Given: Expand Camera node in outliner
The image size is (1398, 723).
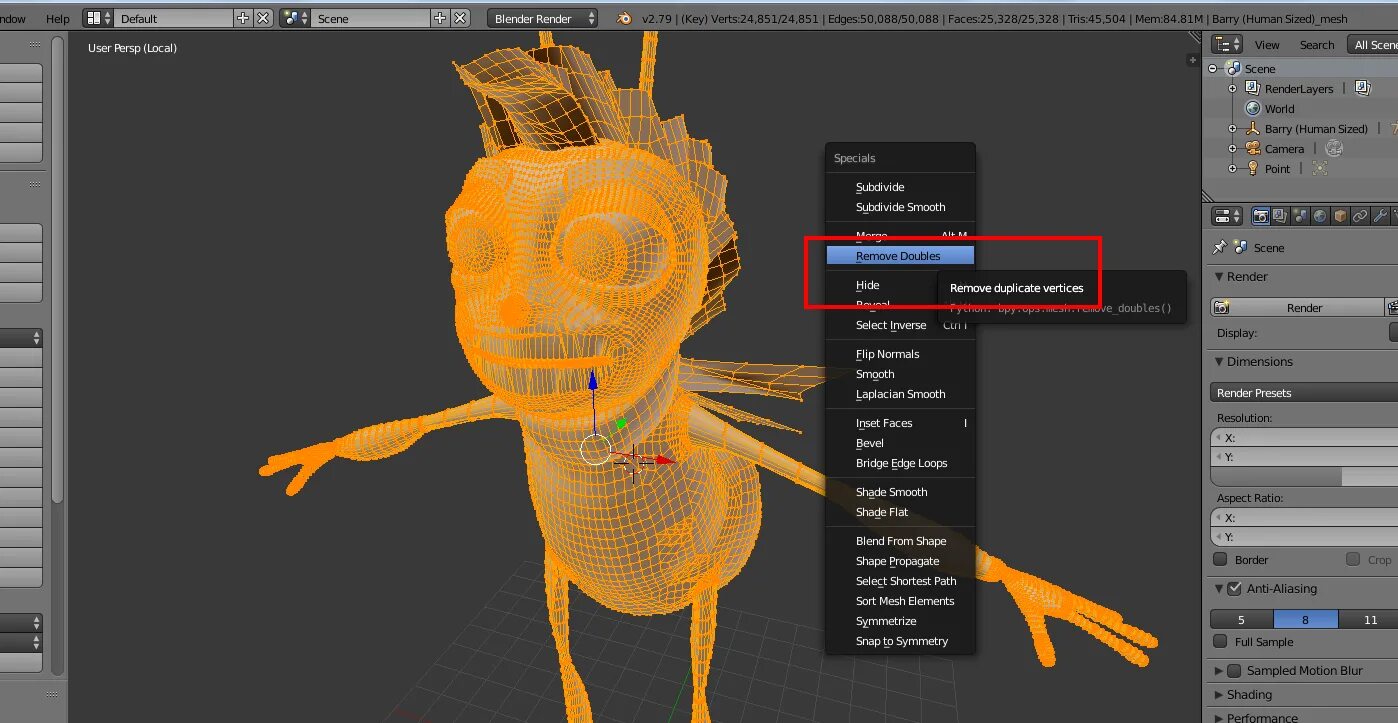Looking at the screenshot, I should point(1233,148).
